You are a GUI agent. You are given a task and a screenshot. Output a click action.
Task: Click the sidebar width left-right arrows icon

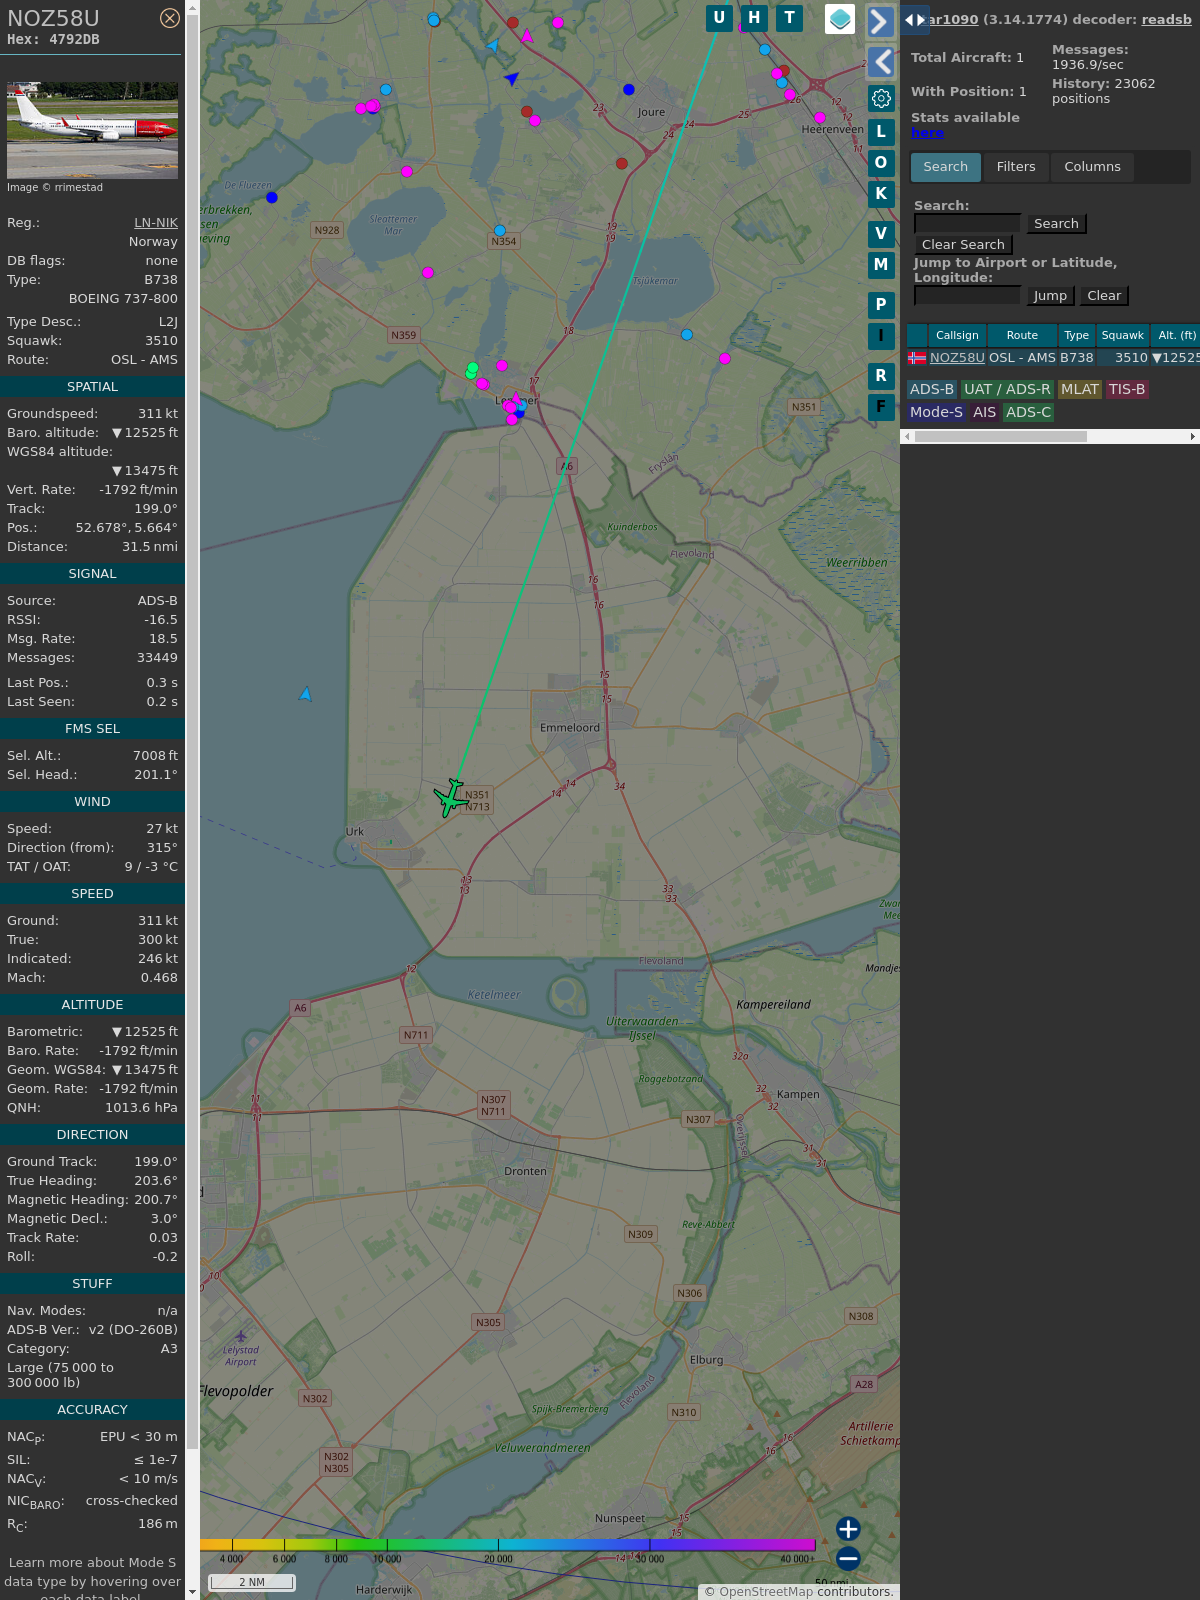point(915,19)
